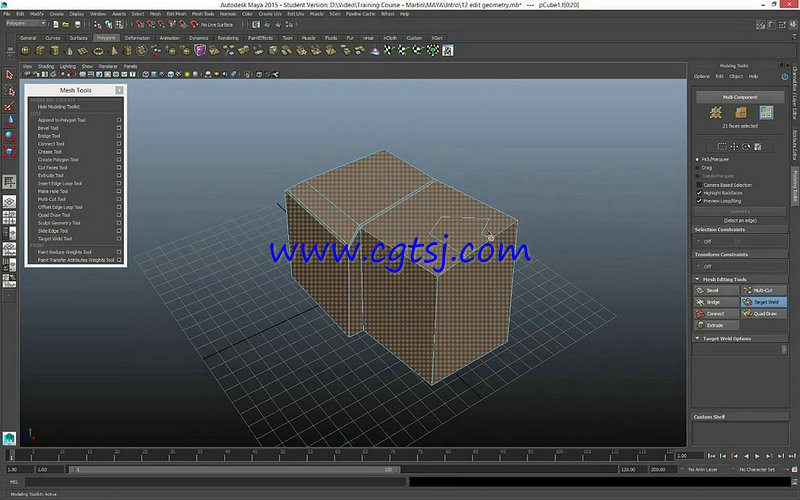This screenshot has width=800, height=500.
Task: Enable edge selection mode in Modeling Toolkit
Action: click(741, 113)
